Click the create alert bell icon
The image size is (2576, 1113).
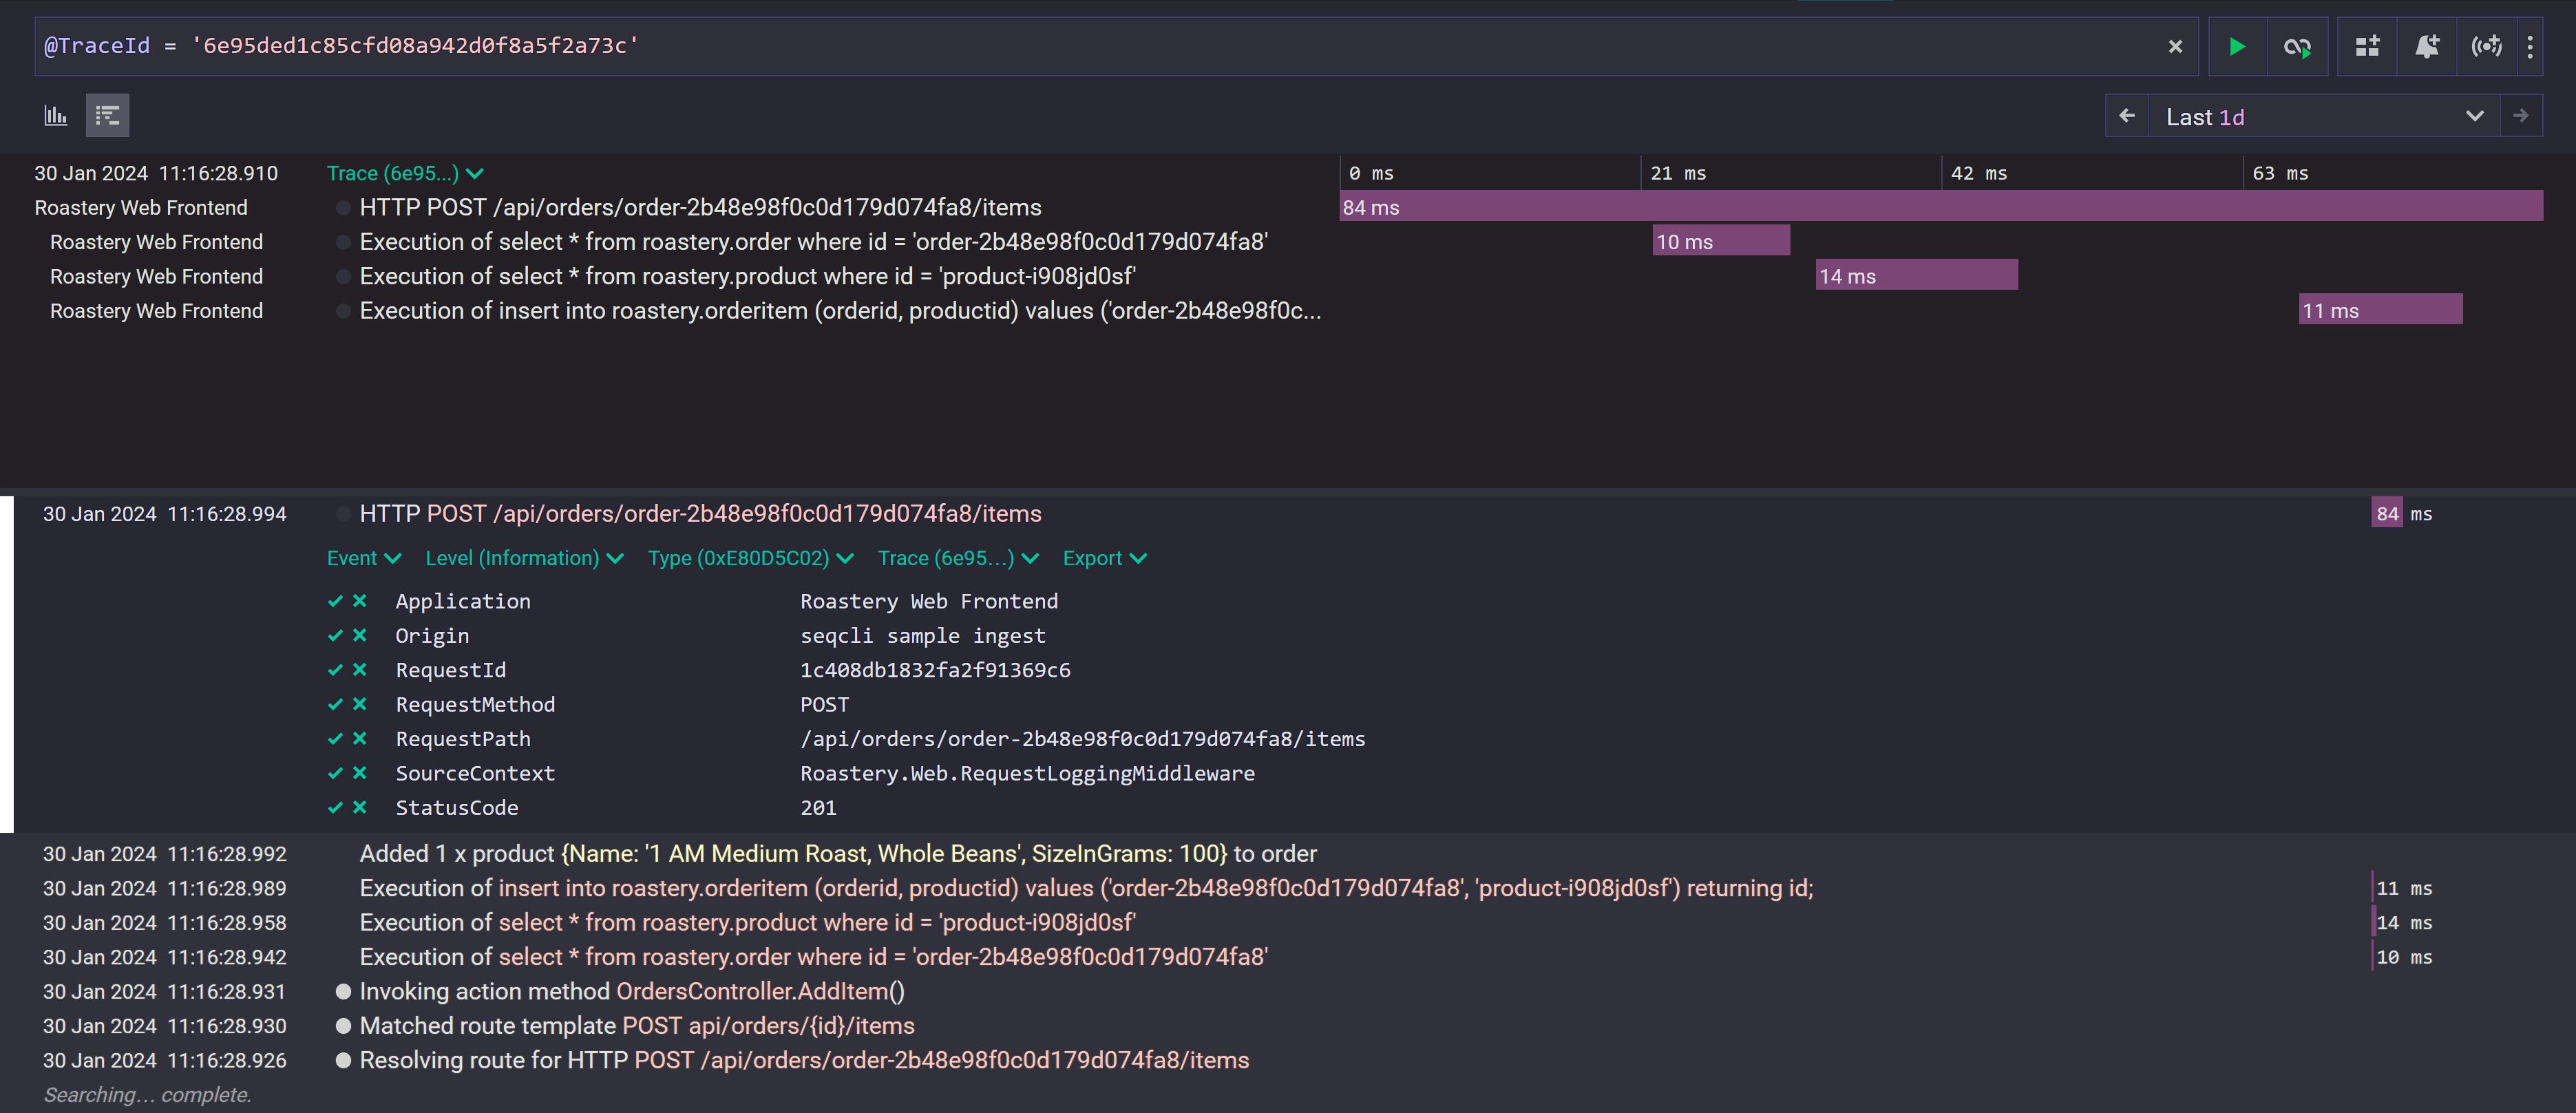pyautogui.click(x=2427, y=46)
